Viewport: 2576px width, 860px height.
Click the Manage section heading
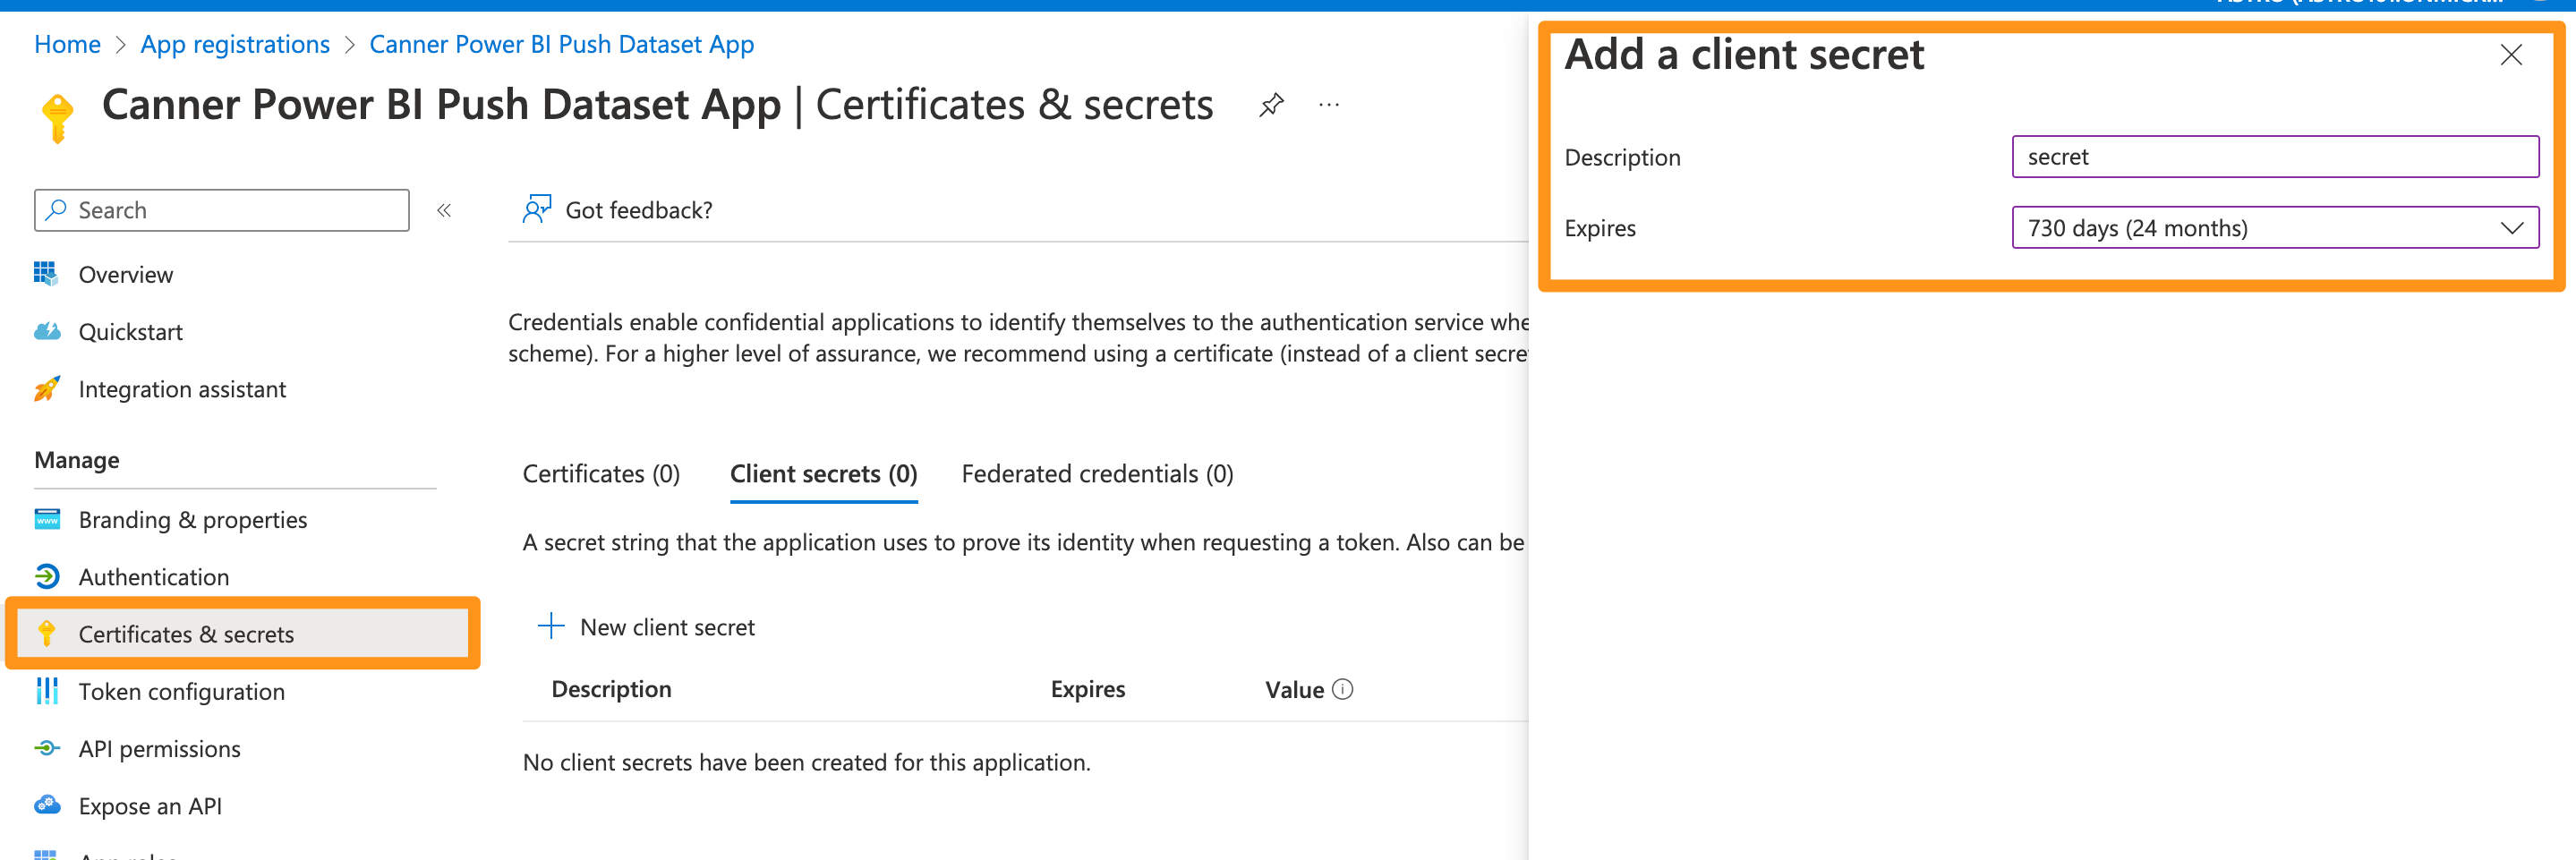tap(77, 460)
